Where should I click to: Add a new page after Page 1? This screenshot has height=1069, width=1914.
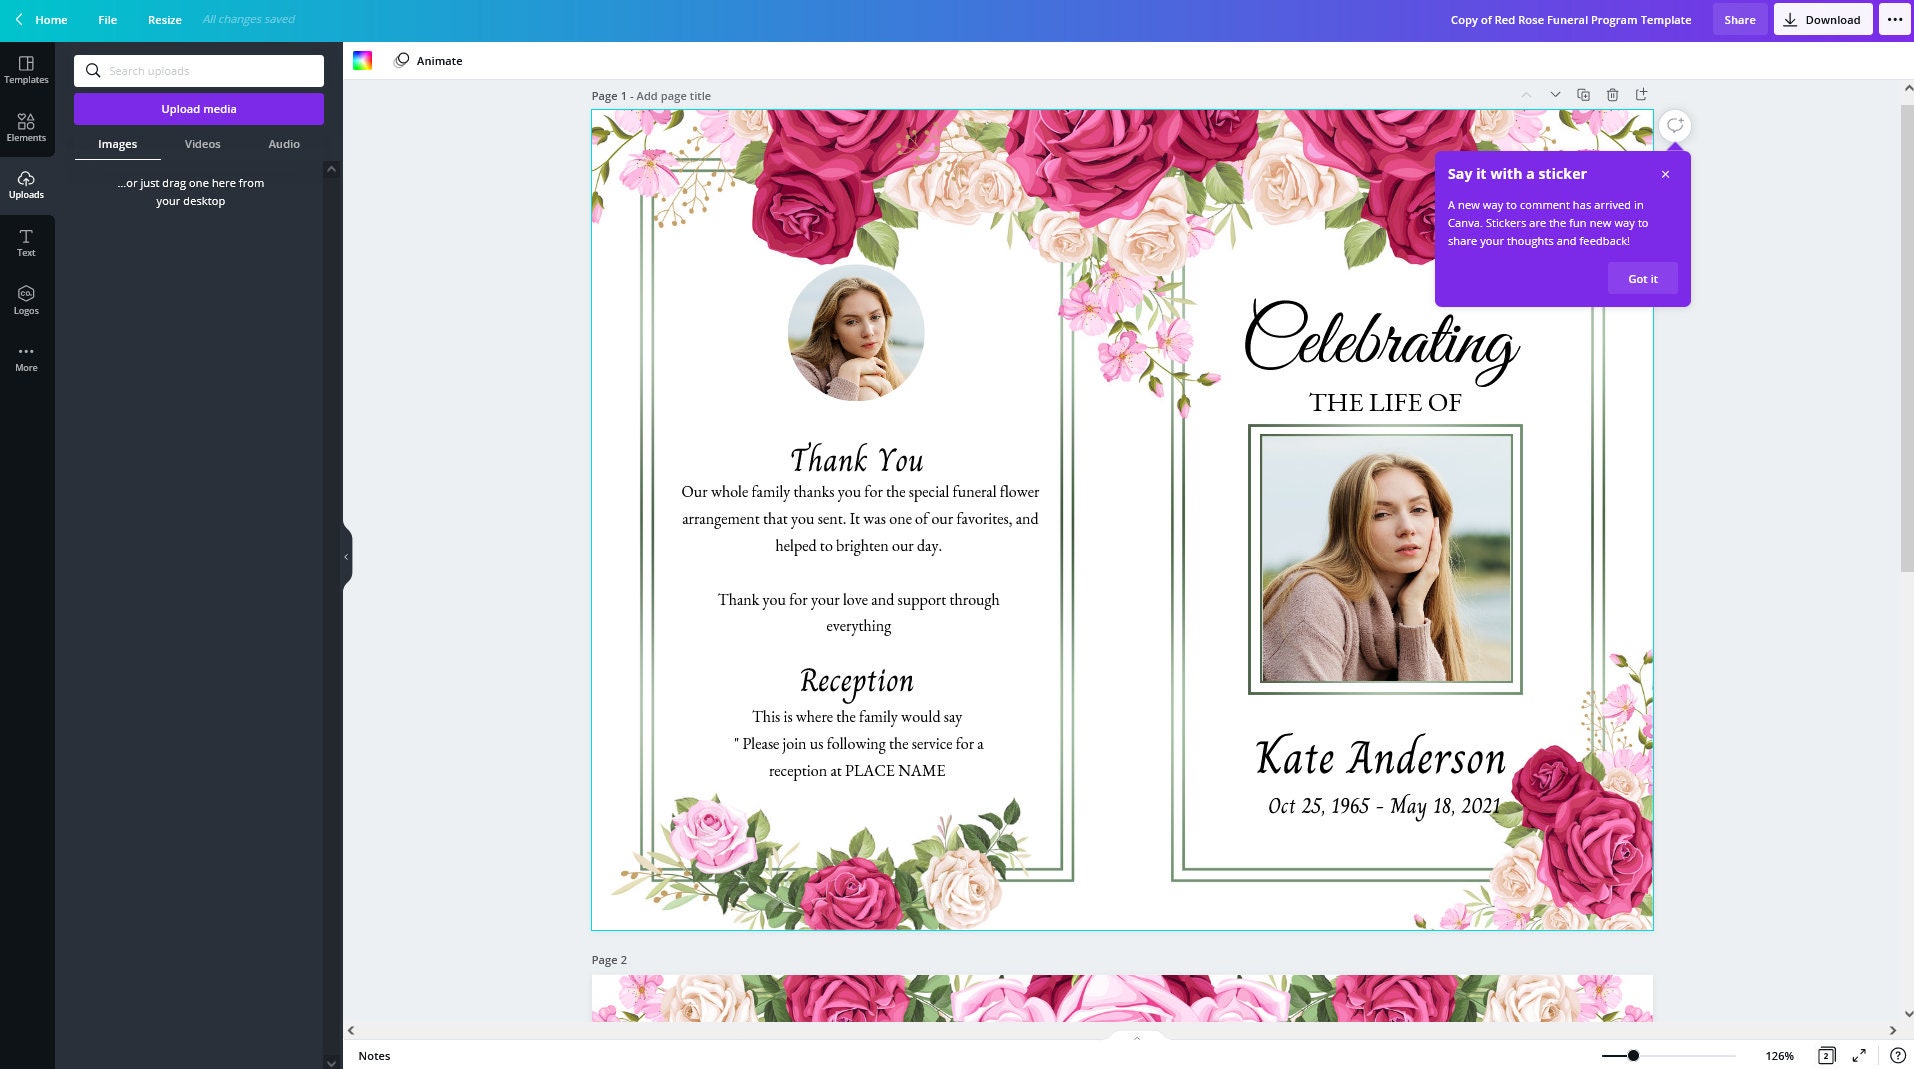[x=1642, y=94]
